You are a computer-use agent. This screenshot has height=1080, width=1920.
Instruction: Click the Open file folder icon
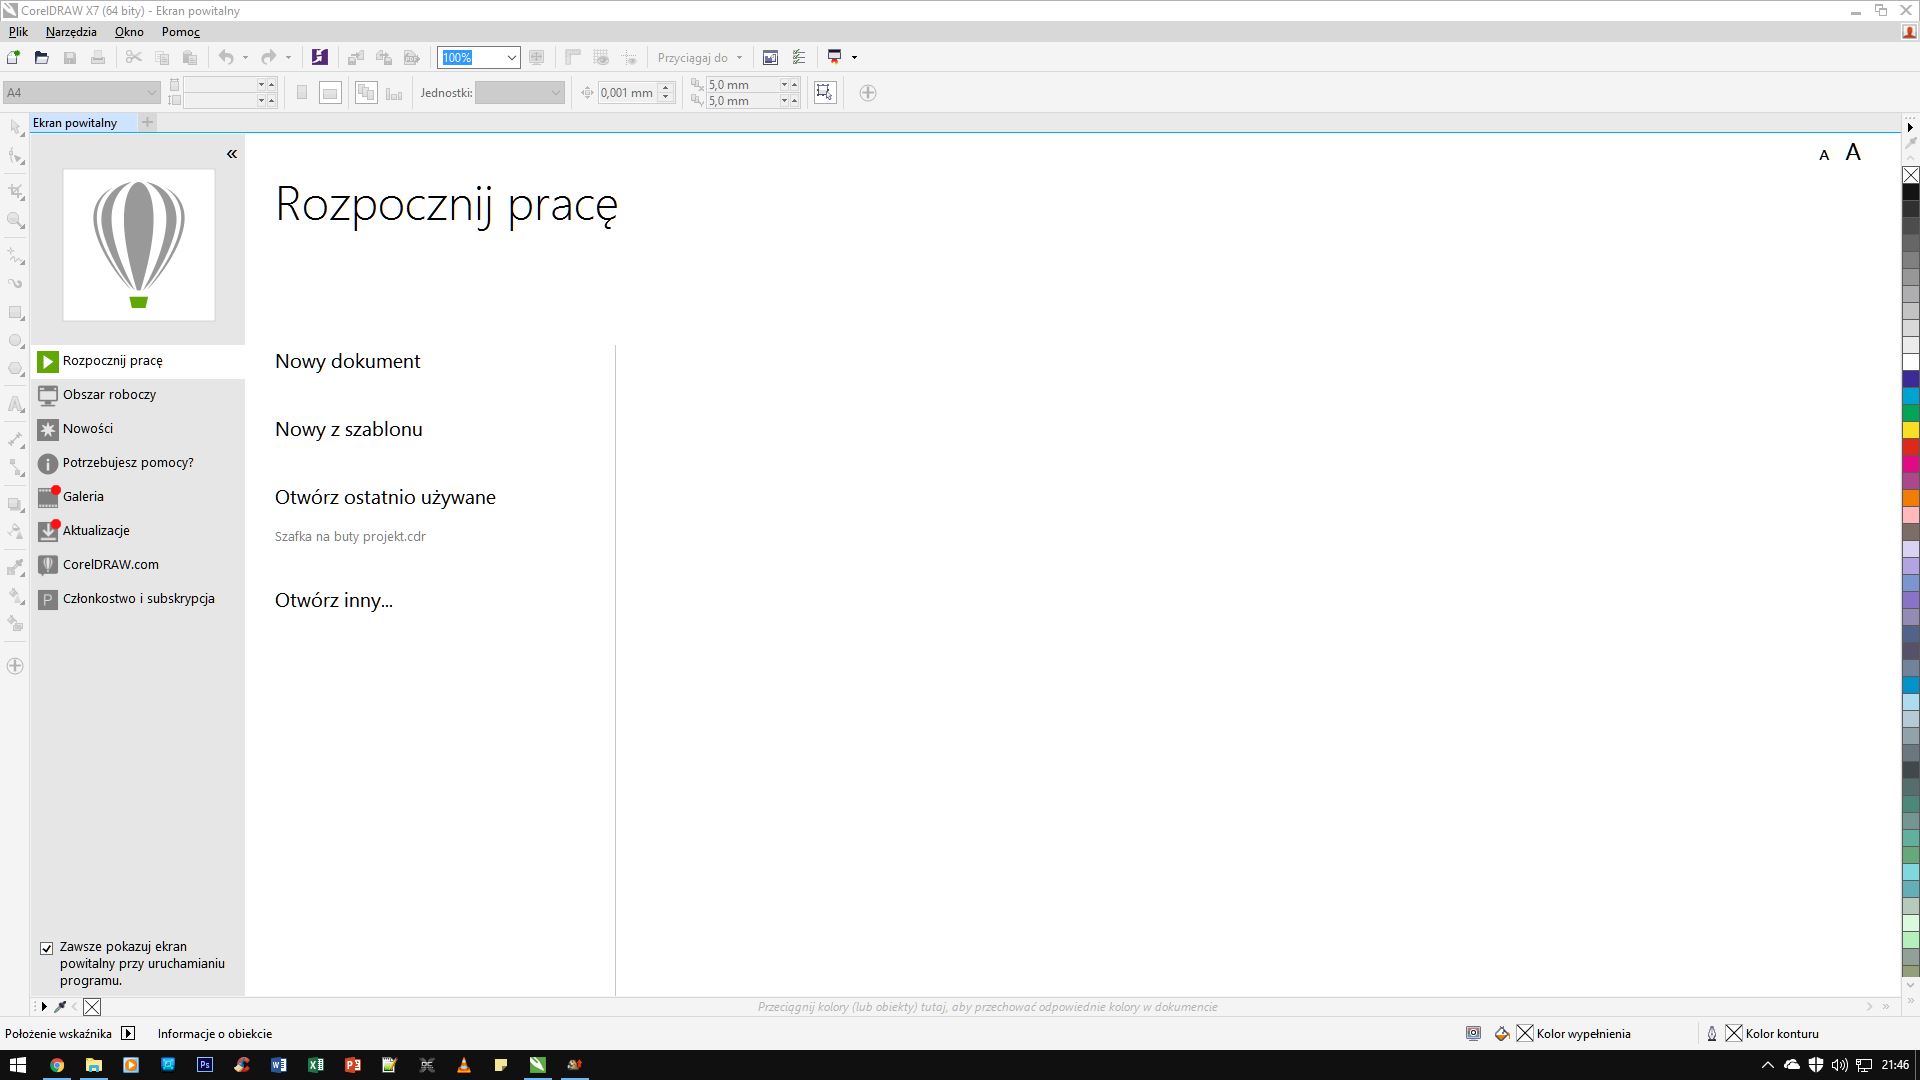pyautogui.click(x=41, y=57)
